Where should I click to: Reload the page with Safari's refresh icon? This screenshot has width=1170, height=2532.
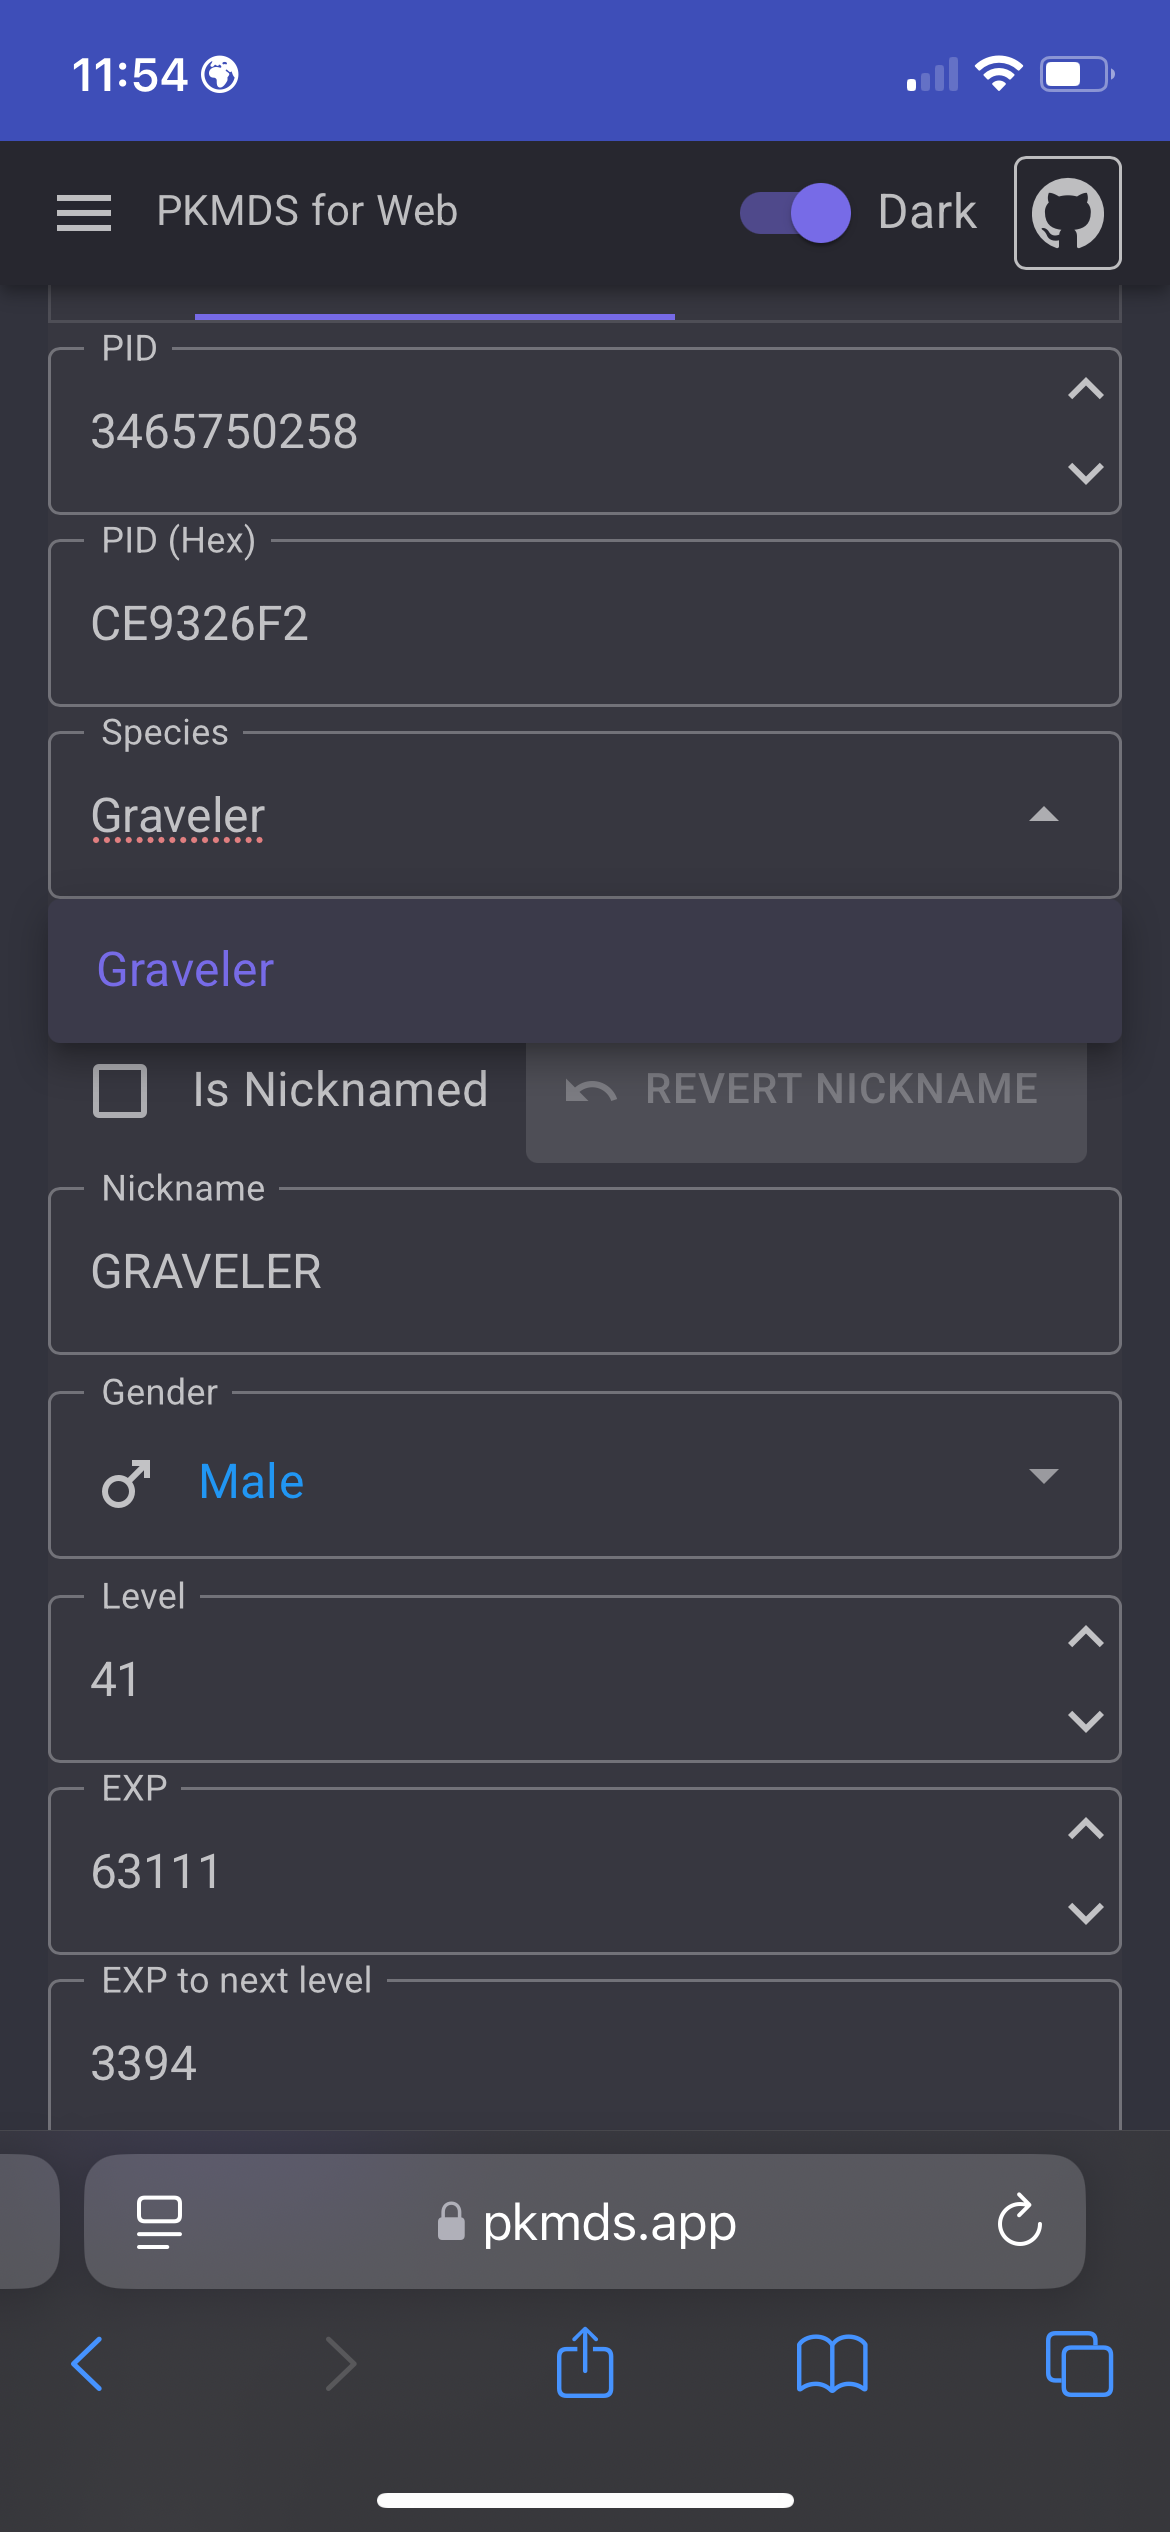(1019, 2221)
